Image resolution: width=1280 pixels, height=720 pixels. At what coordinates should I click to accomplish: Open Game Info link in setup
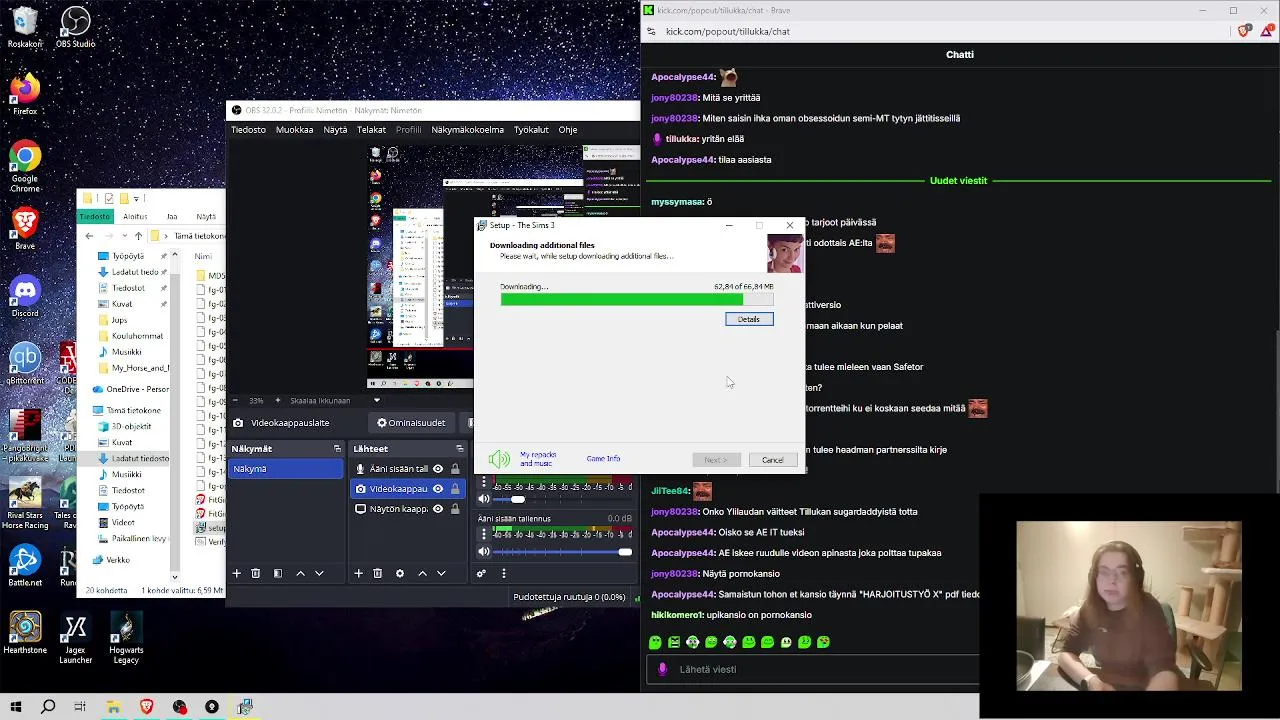pyautogui.click(x=603, y=459)
